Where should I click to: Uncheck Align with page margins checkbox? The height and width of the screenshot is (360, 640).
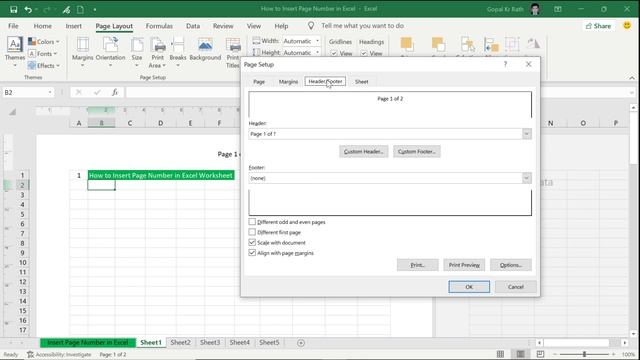[x=252, y=253]
